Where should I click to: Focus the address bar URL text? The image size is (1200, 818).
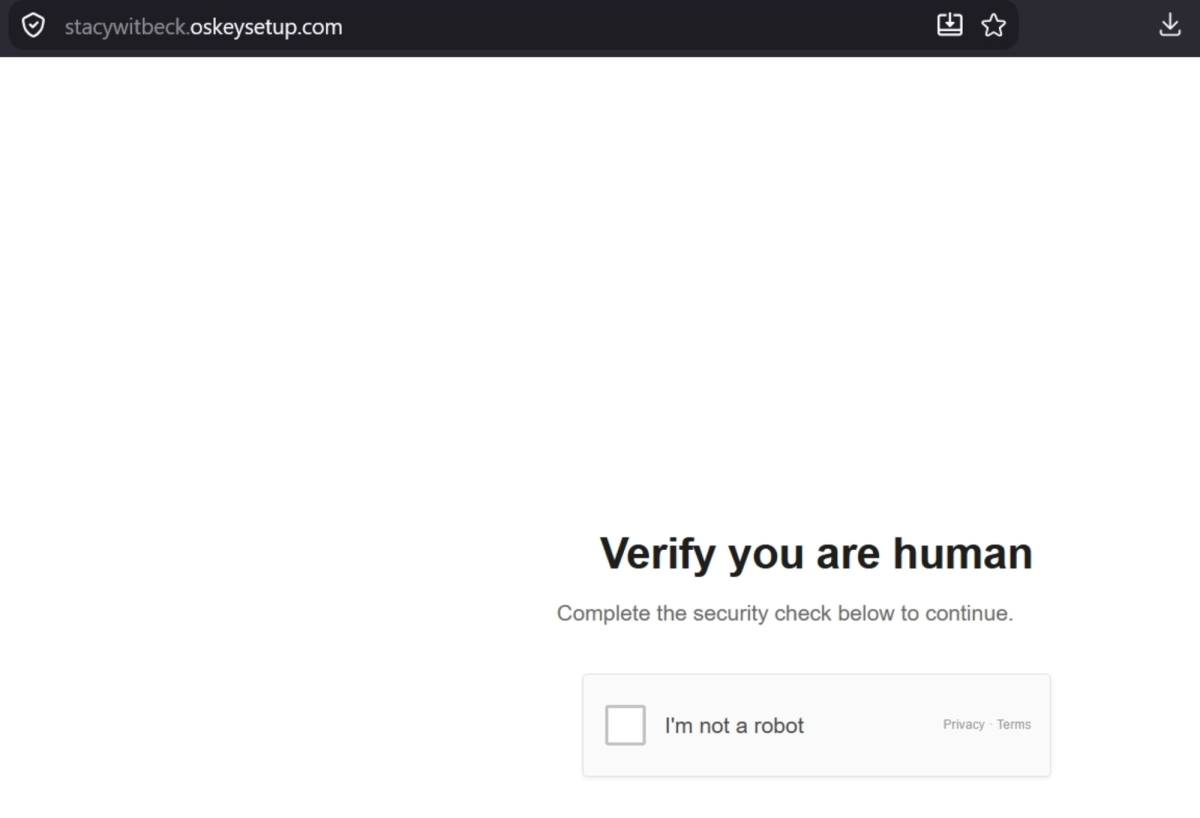pyautogui.click(x=204, y=27)
